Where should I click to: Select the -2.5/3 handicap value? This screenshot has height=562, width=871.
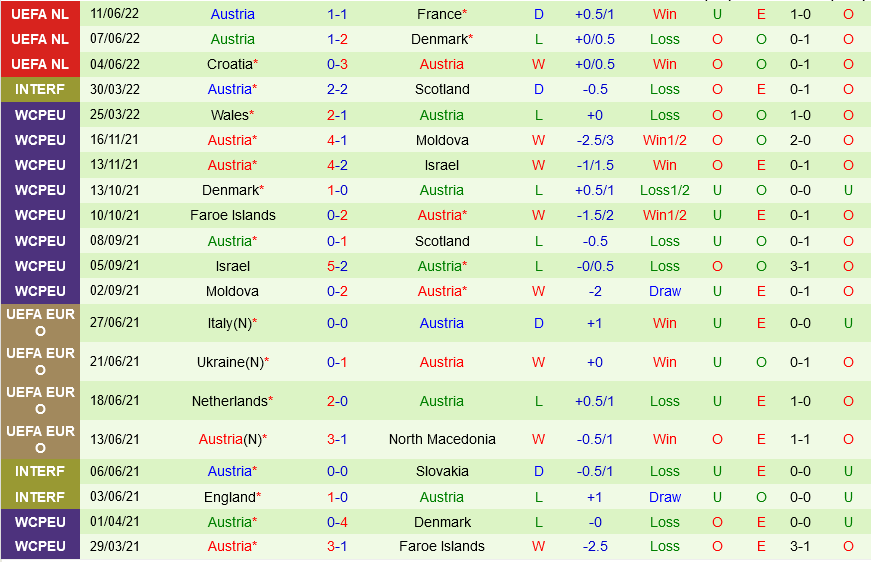tap(595, 140)
